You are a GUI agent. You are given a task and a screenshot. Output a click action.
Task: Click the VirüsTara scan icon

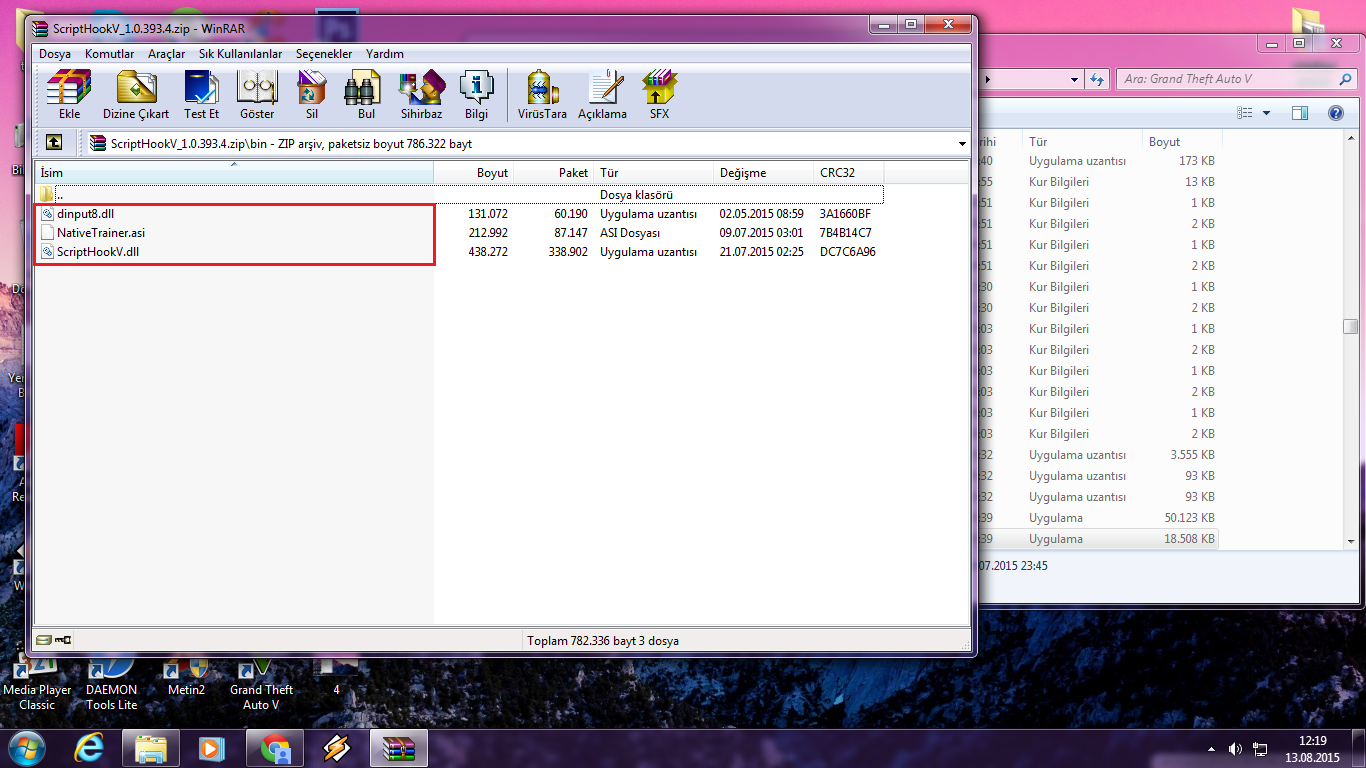pyautogui.click(x=542, y=95)
